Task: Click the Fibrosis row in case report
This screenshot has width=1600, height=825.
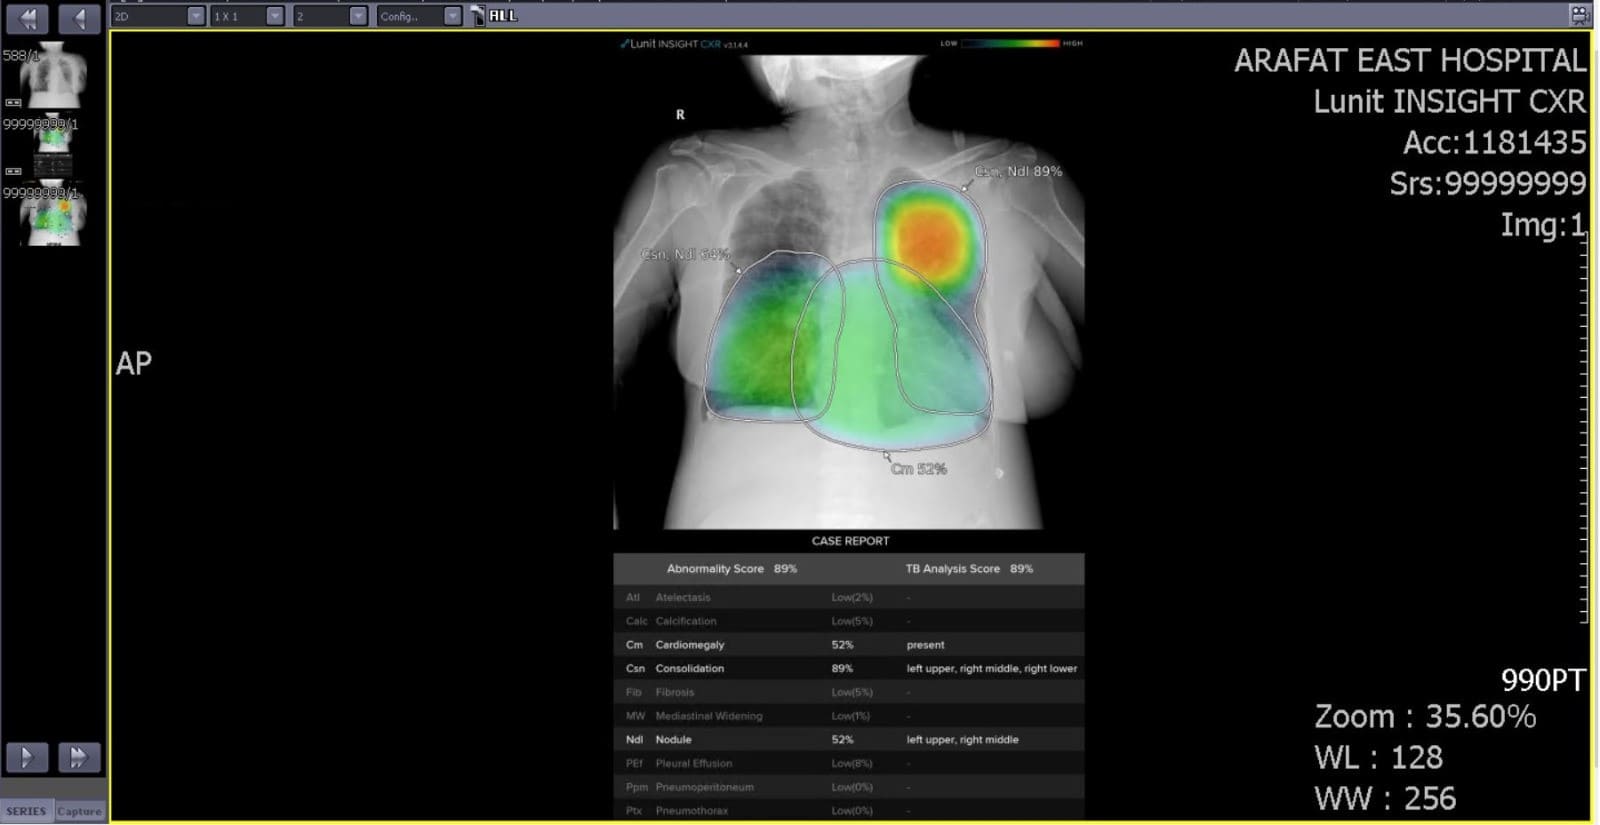Action: click(x=849, y=692)
